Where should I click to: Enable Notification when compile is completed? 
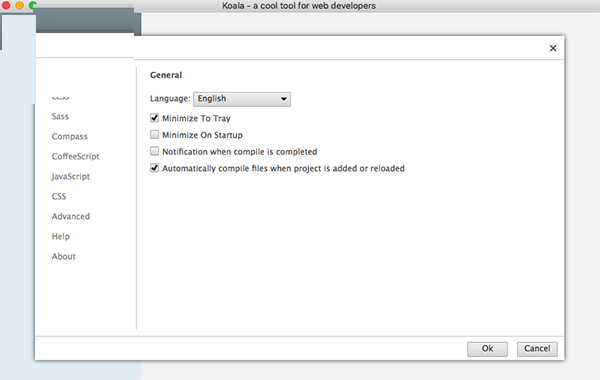[154, 152]
